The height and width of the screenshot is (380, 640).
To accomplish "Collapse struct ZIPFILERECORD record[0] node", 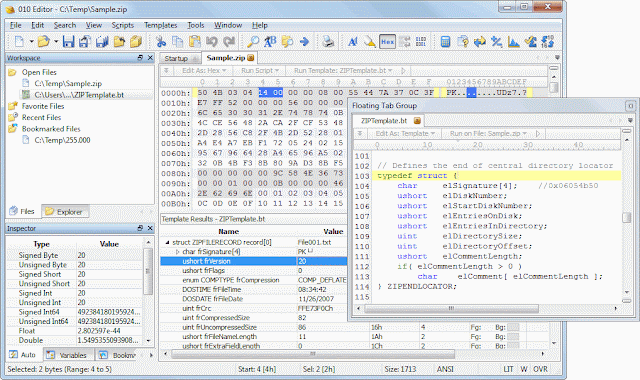I will coord(167,242).
